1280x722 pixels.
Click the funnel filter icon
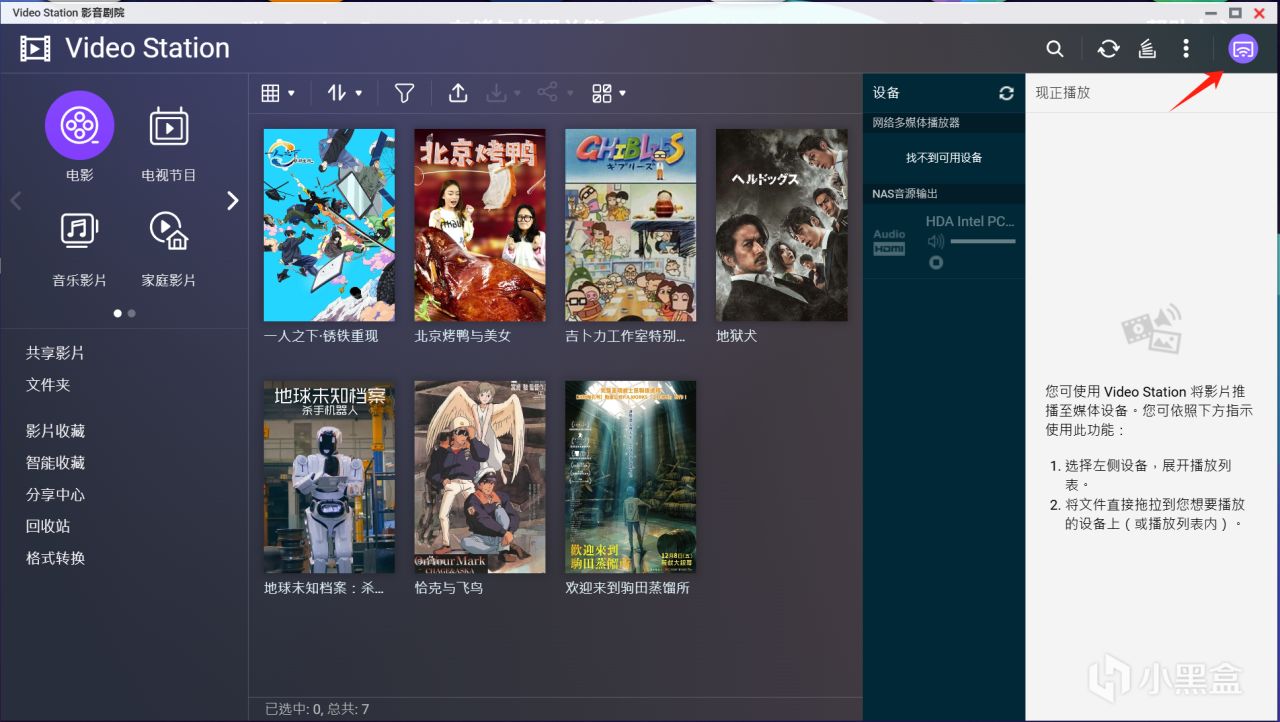(x=404, y=93)
